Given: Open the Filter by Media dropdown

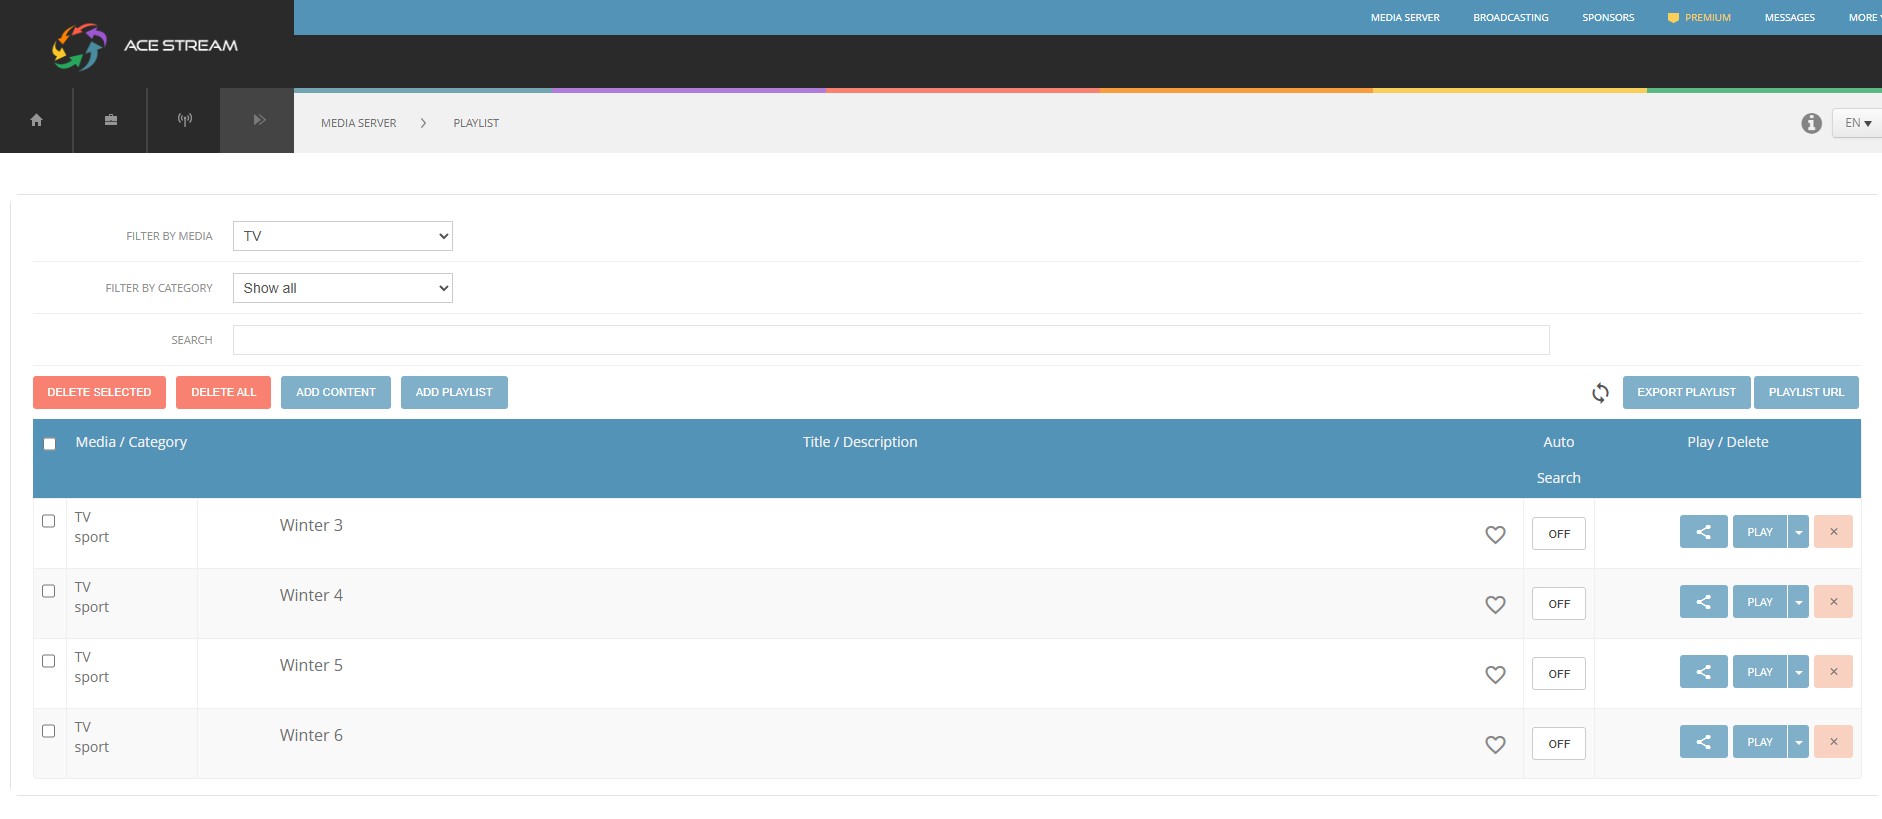Looking at the screenshot, I should [x=342, y=236].
